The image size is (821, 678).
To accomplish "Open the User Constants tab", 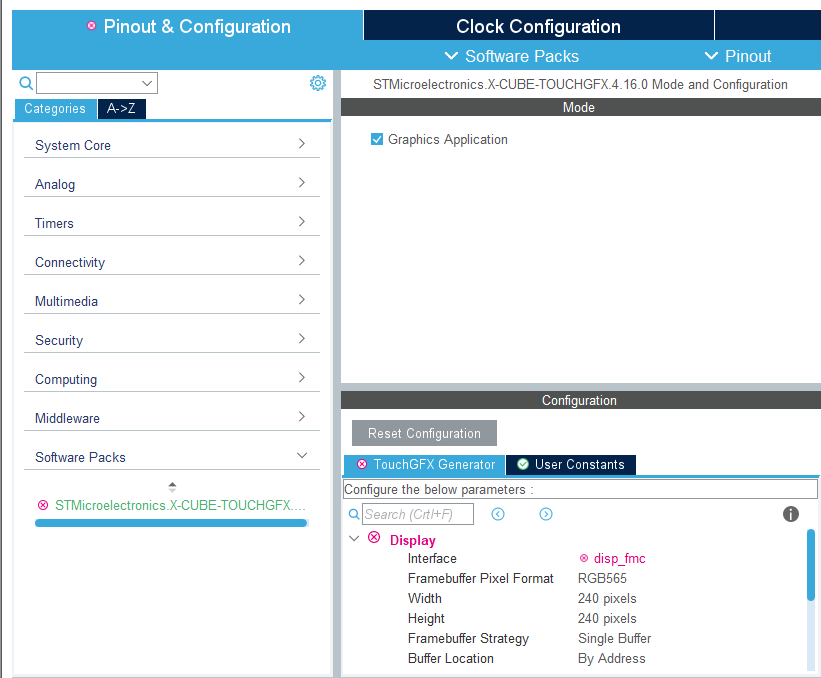I will coord(571,464).
